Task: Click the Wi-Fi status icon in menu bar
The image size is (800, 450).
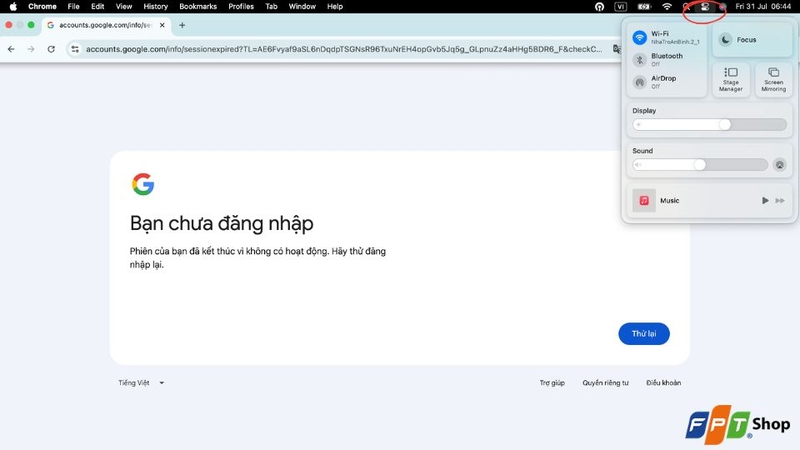Action: [x=667, y=7]
